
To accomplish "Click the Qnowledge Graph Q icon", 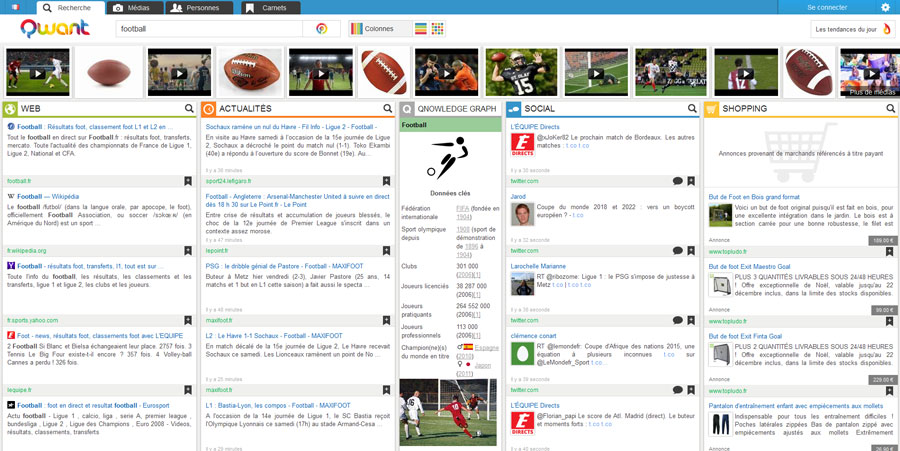I will coord(407,108).
